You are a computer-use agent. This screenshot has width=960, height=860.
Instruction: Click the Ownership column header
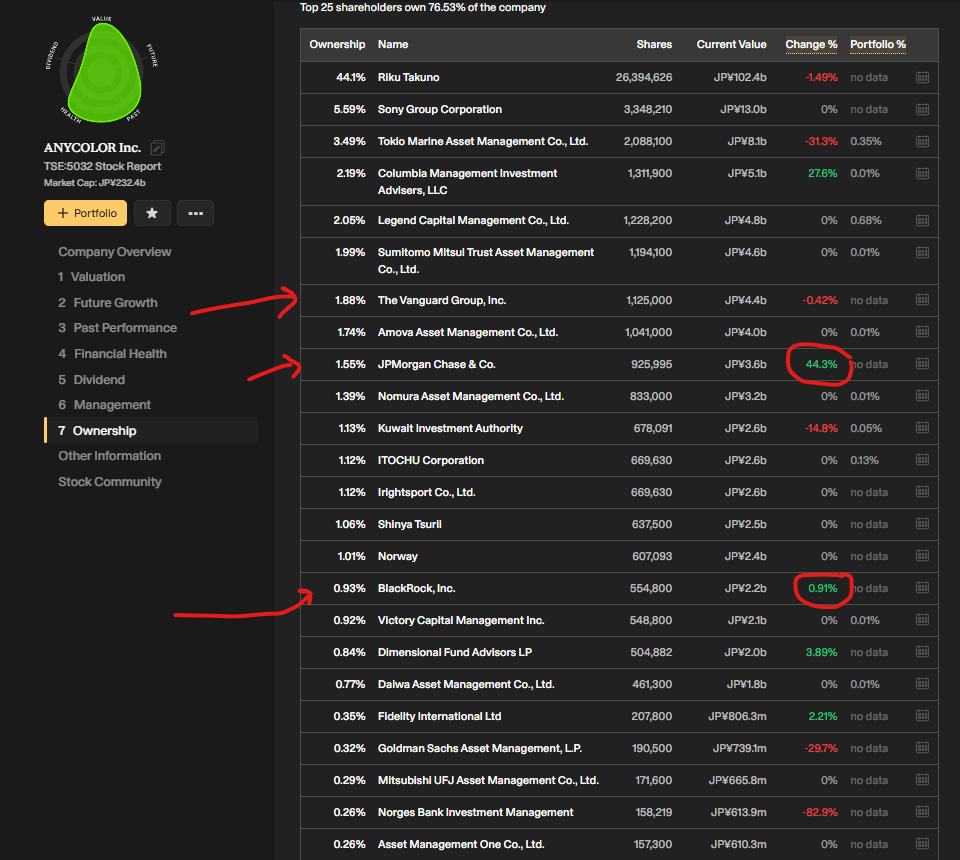point(337,44)
